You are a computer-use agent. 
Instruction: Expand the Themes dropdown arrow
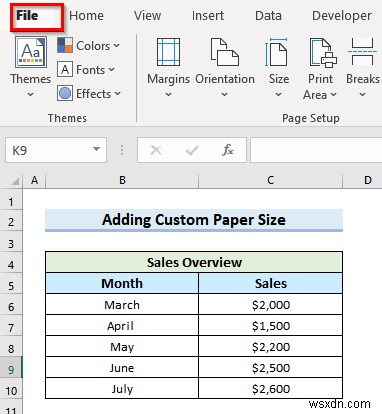30,95
